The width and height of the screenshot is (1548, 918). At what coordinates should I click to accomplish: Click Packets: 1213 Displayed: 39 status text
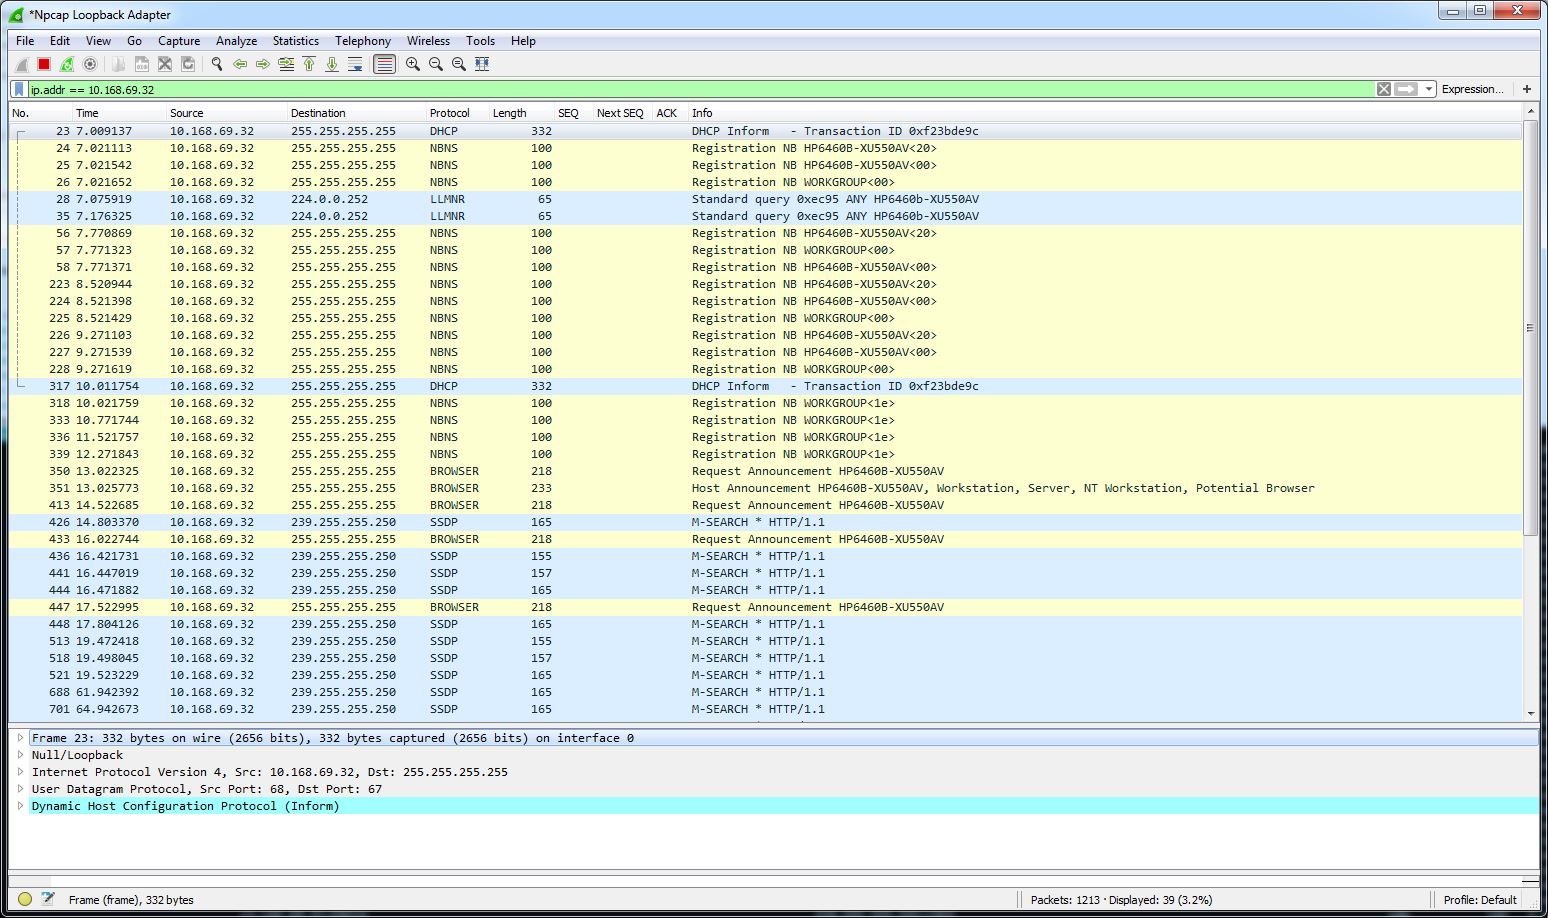[x=1121, y=900]
